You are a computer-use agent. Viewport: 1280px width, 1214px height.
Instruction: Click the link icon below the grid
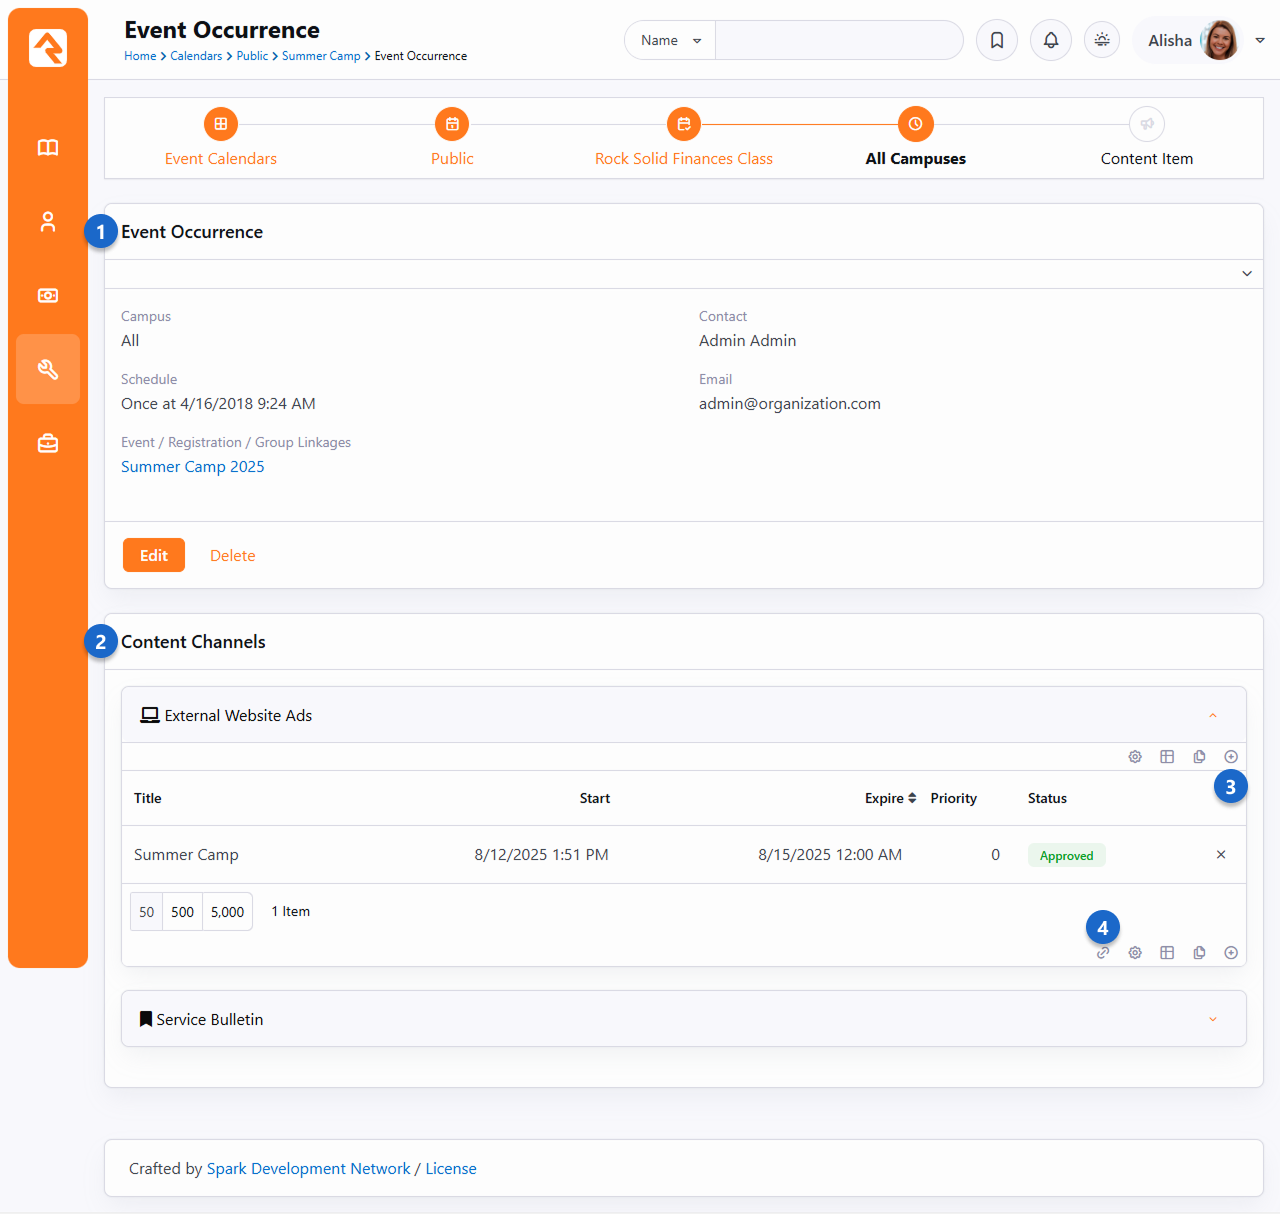(1103, 953)
